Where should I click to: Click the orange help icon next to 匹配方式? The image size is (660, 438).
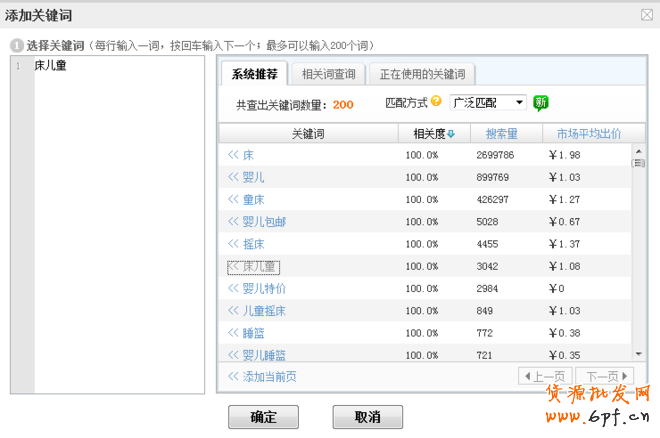coord(436,102)
